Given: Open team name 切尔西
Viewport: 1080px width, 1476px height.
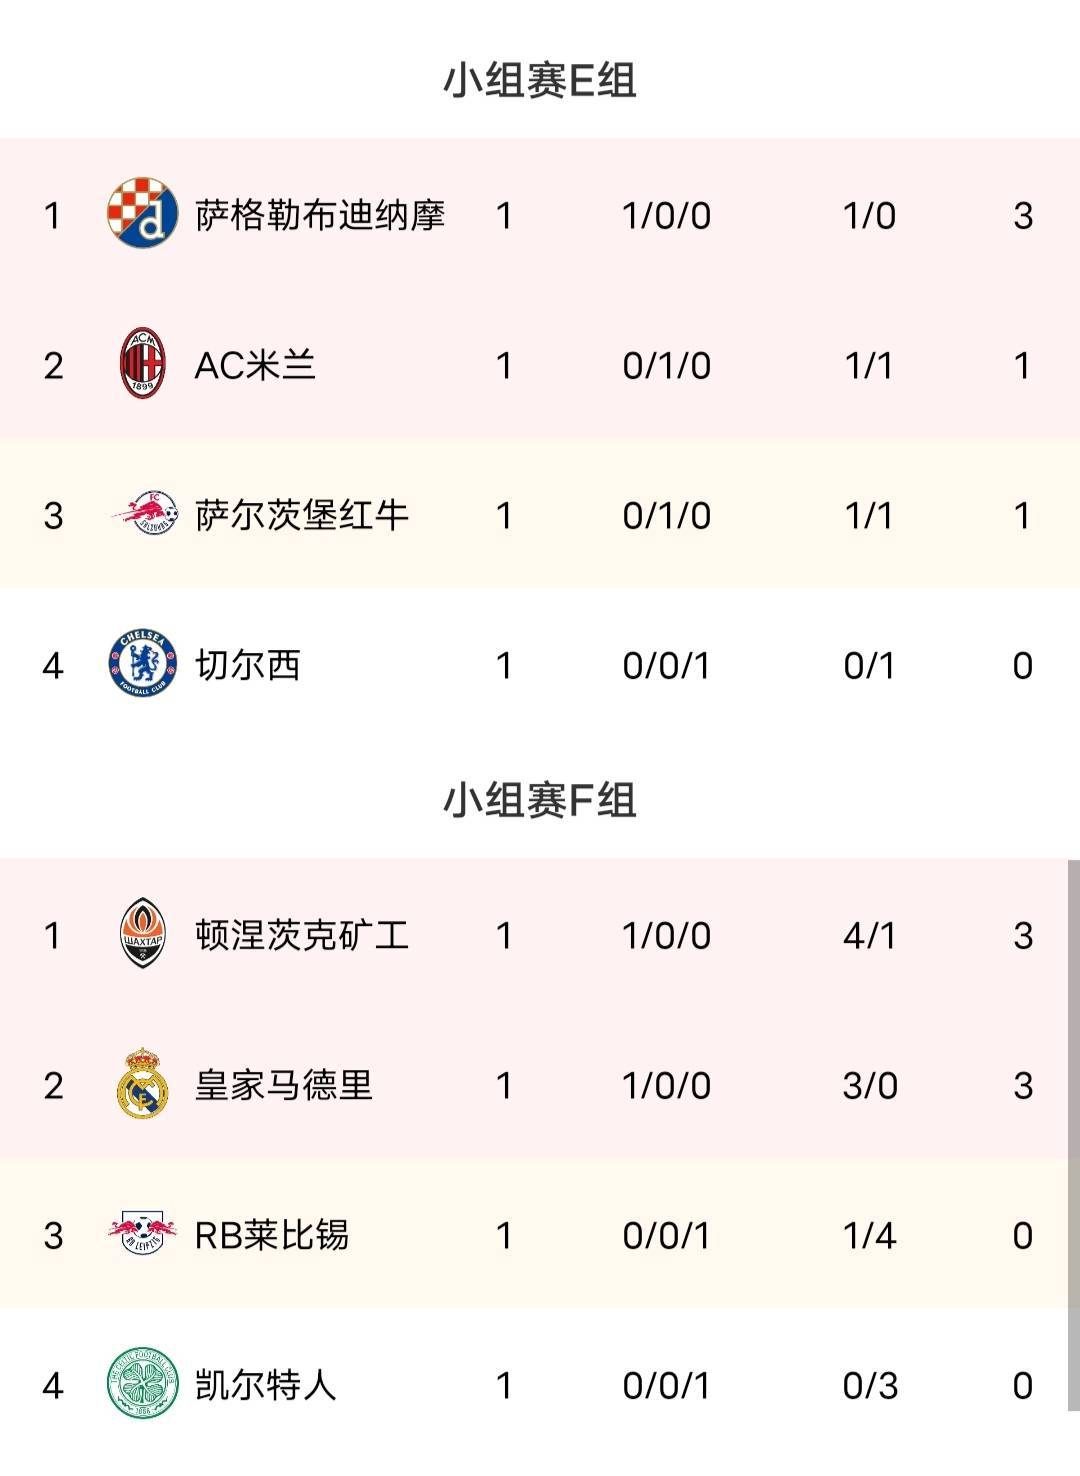Looking at the screenshot, I should point(248,665).
